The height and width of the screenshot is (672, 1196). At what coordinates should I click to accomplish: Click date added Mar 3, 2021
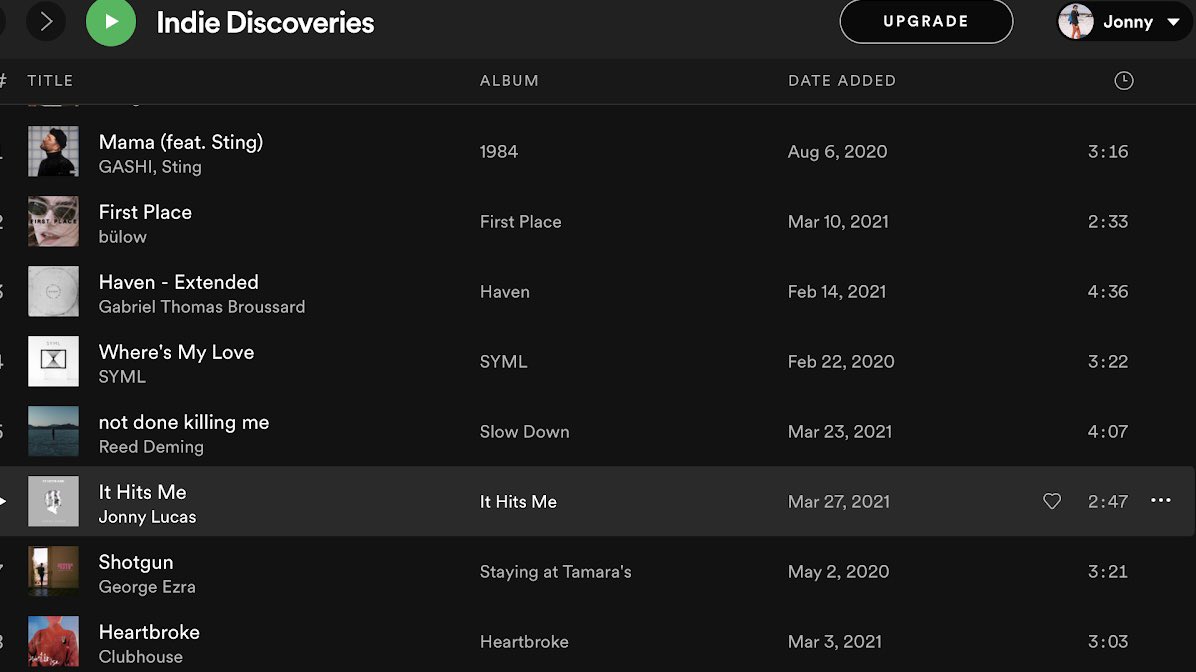point(834,642)
